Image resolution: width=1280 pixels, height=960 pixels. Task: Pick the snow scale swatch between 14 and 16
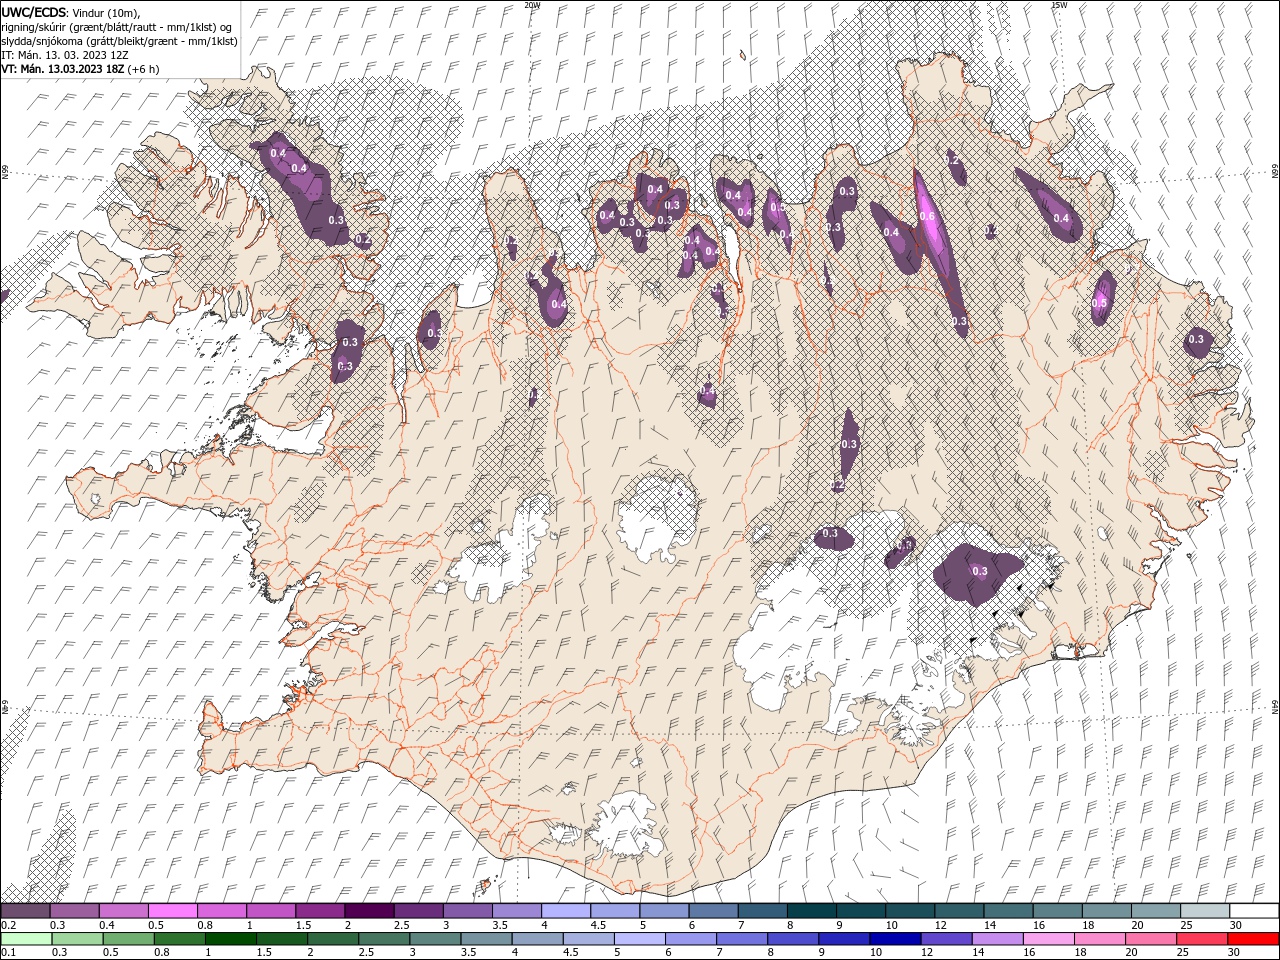click(x=1009, y=911)
